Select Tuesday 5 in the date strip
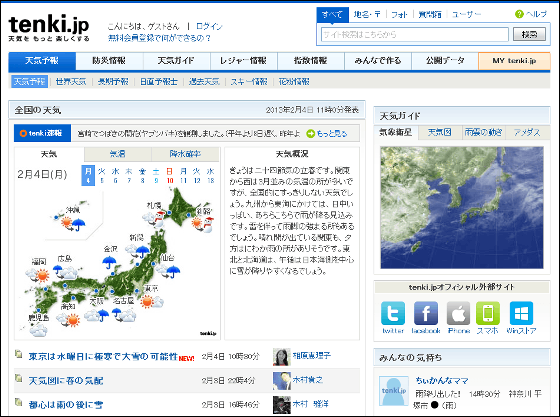 pos(102,176)
